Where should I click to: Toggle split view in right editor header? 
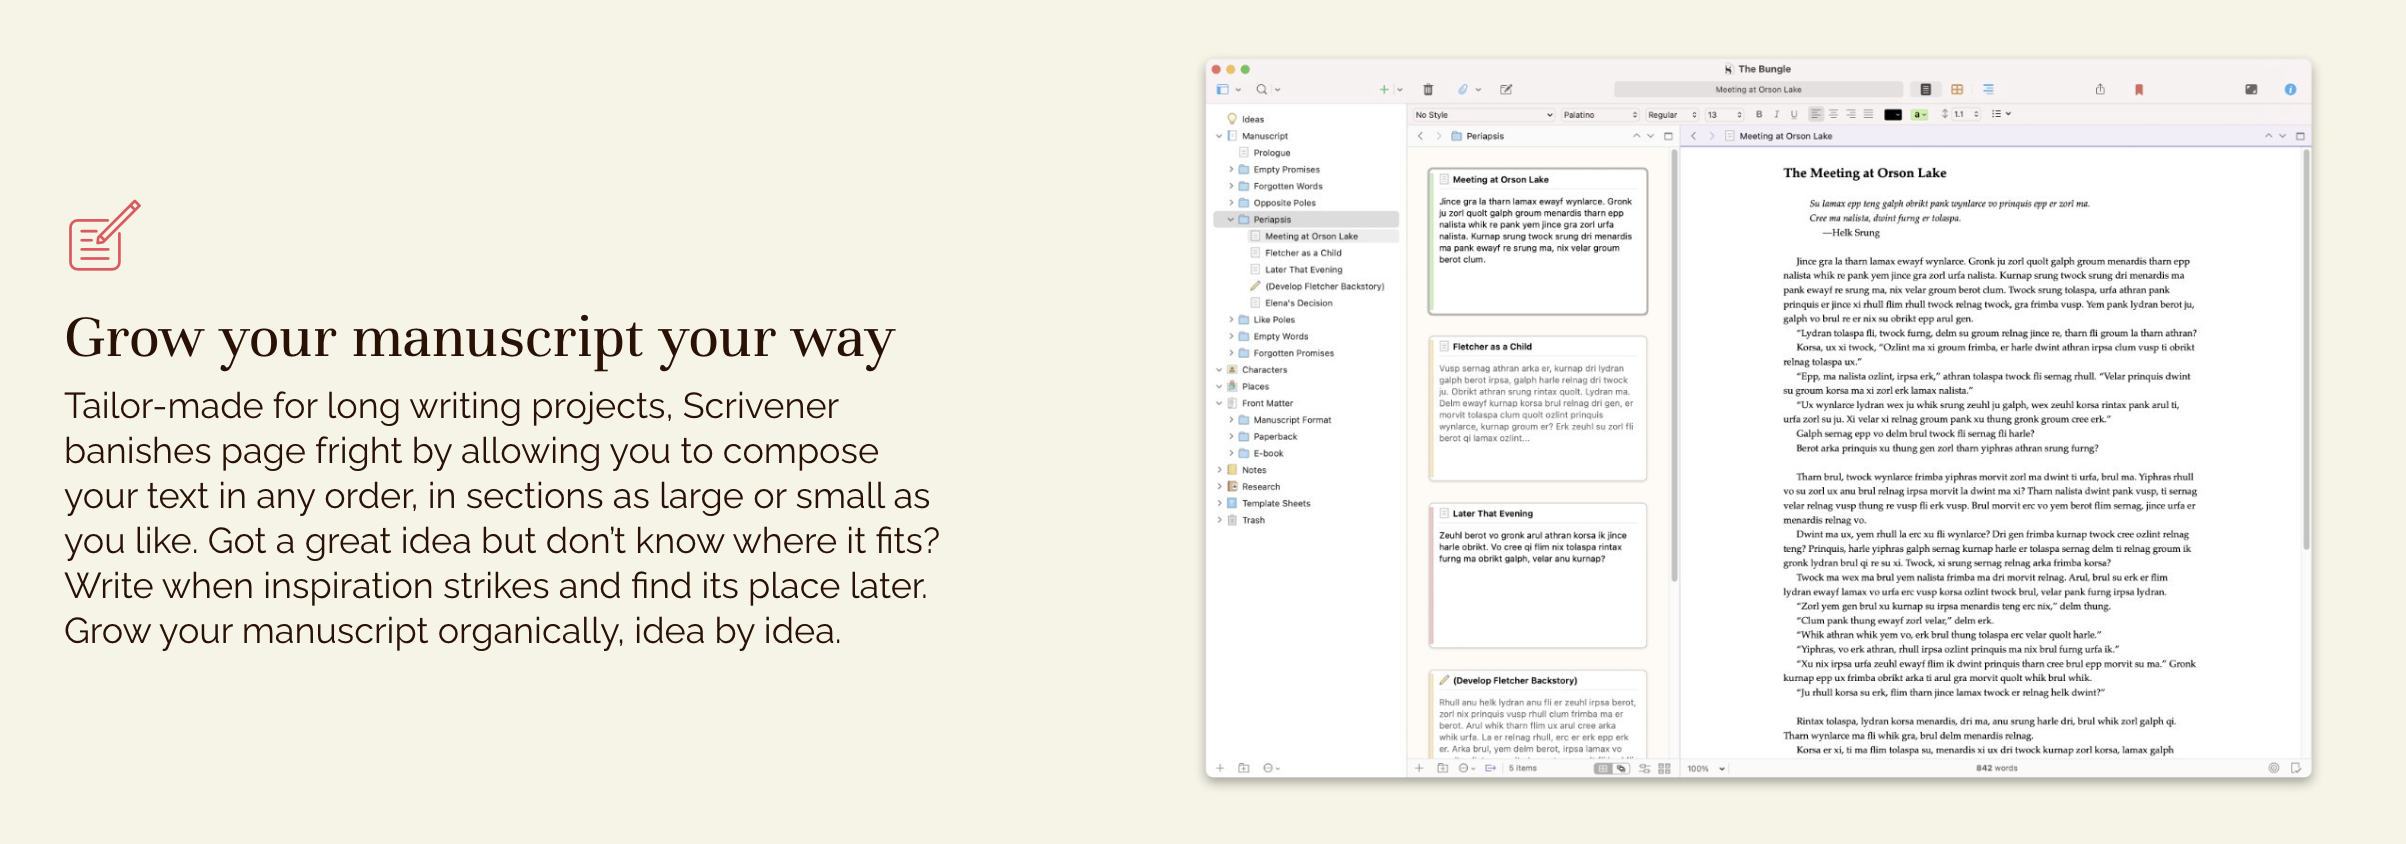pos(2300,136)
